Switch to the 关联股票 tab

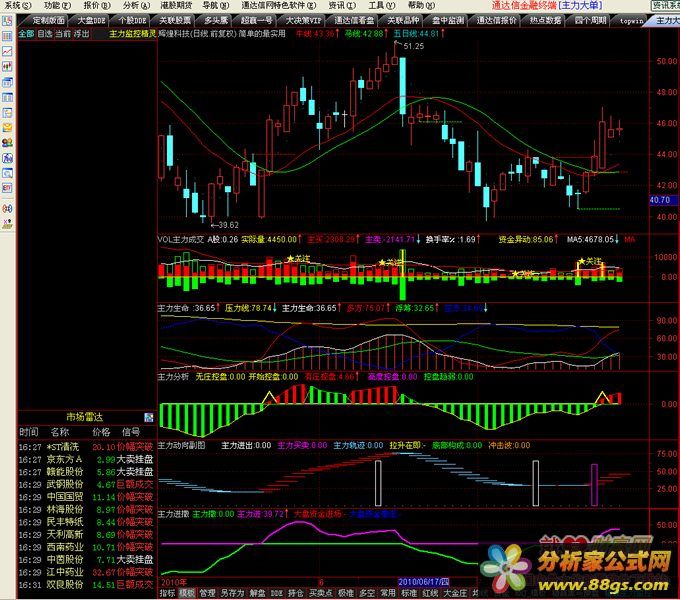(x=175, y=20)
